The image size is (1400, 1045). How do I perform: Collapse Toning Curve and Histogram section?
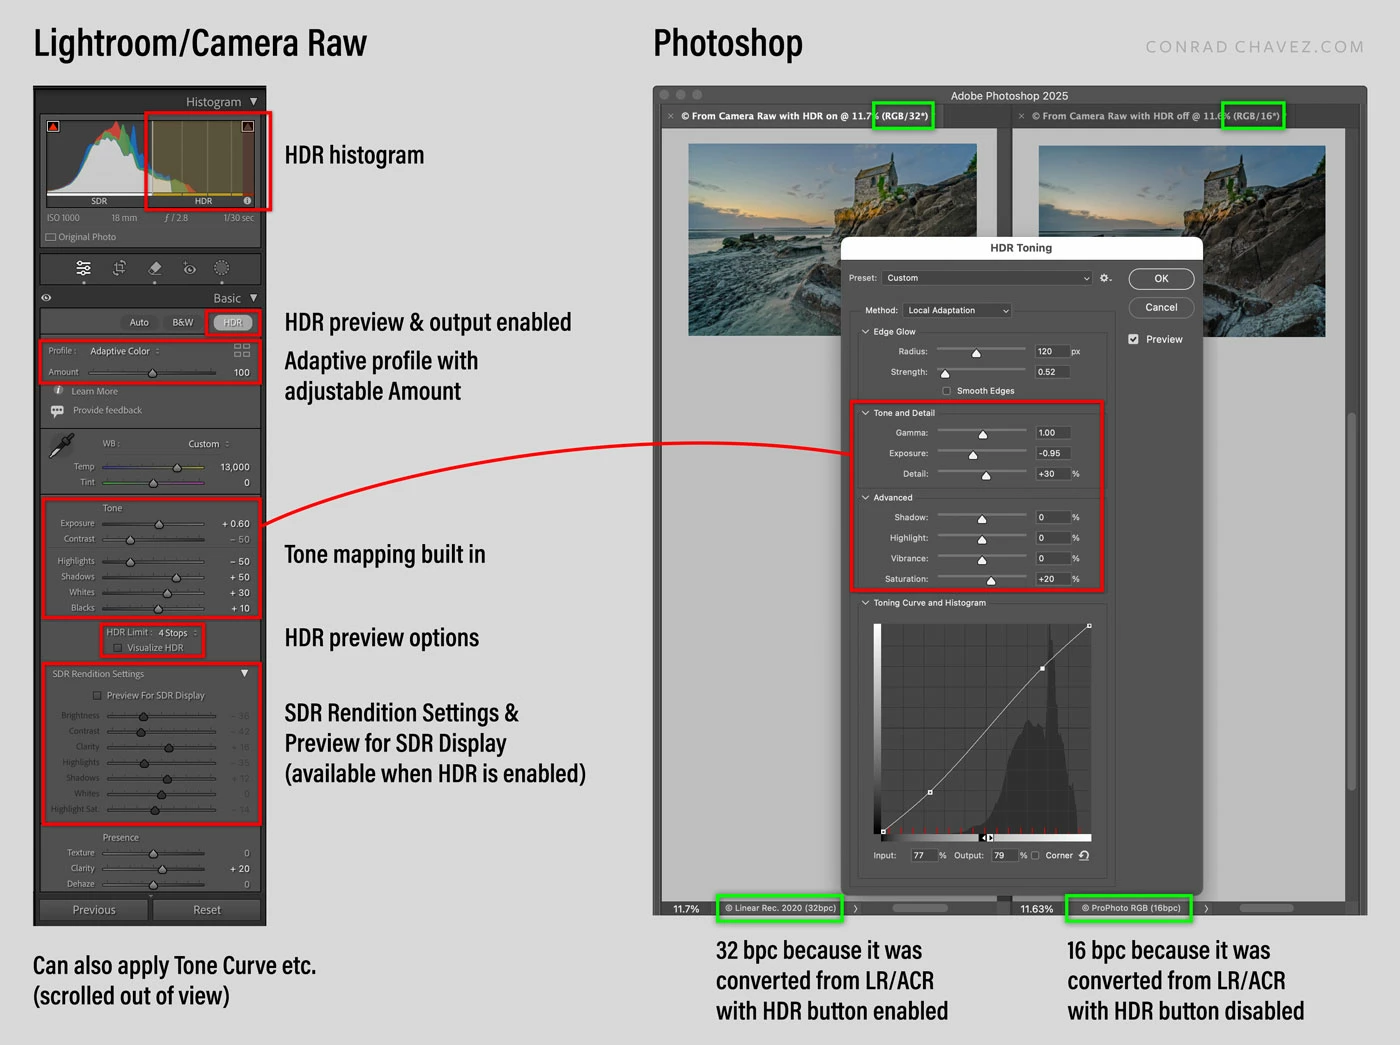865,603
